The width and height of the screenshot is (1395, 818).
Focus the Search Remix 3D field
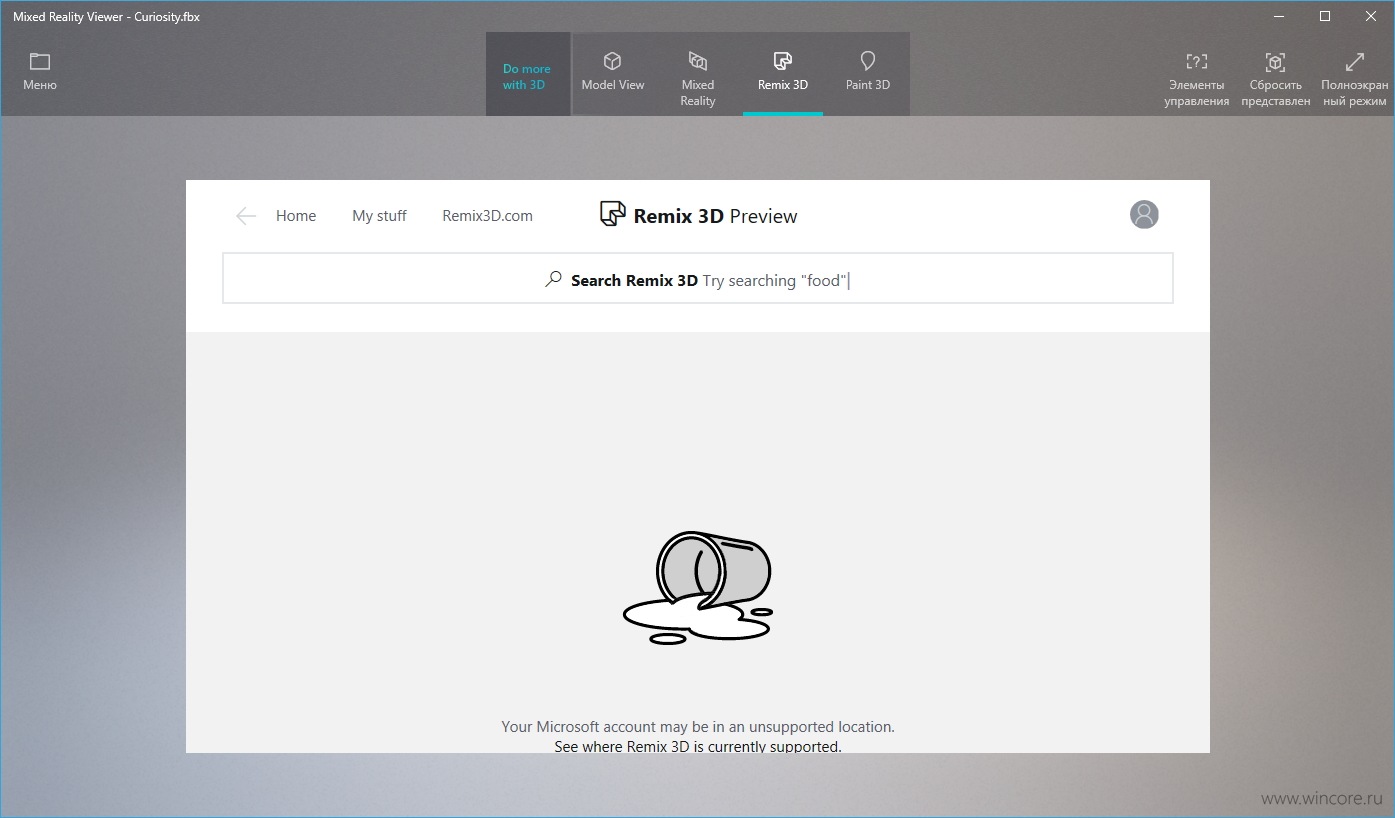698,278
